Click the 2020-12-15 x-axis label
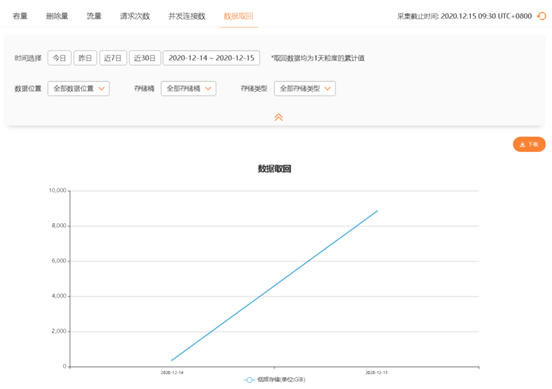The height and width of the screenshot is (389, 552). (x=377, y=372)
